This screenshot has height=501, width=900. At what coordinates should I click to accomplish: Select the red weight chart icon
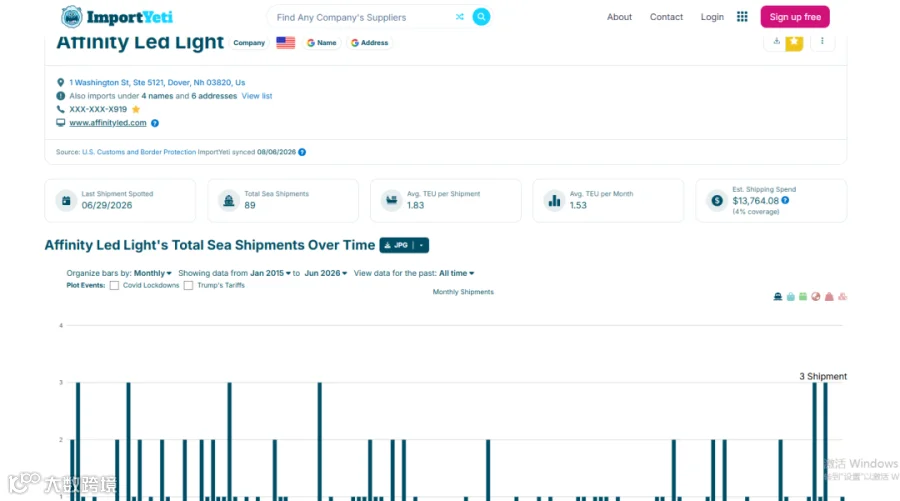click(x=829, y=297)
